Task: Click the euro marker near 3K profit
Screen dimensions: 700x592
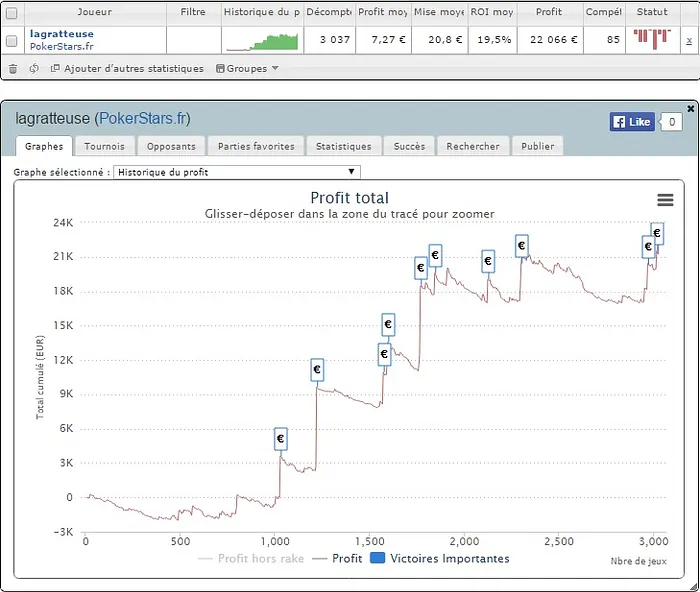Action: click(x=280, y=439)
